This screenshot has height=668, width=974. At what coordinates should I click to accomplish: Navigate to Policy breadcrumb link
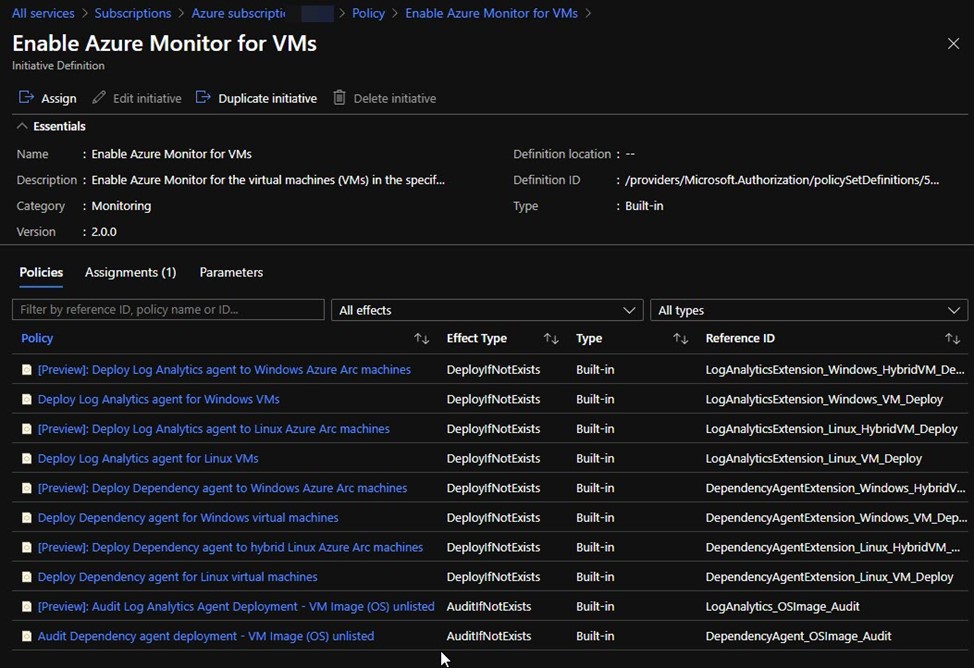(368, 13)
